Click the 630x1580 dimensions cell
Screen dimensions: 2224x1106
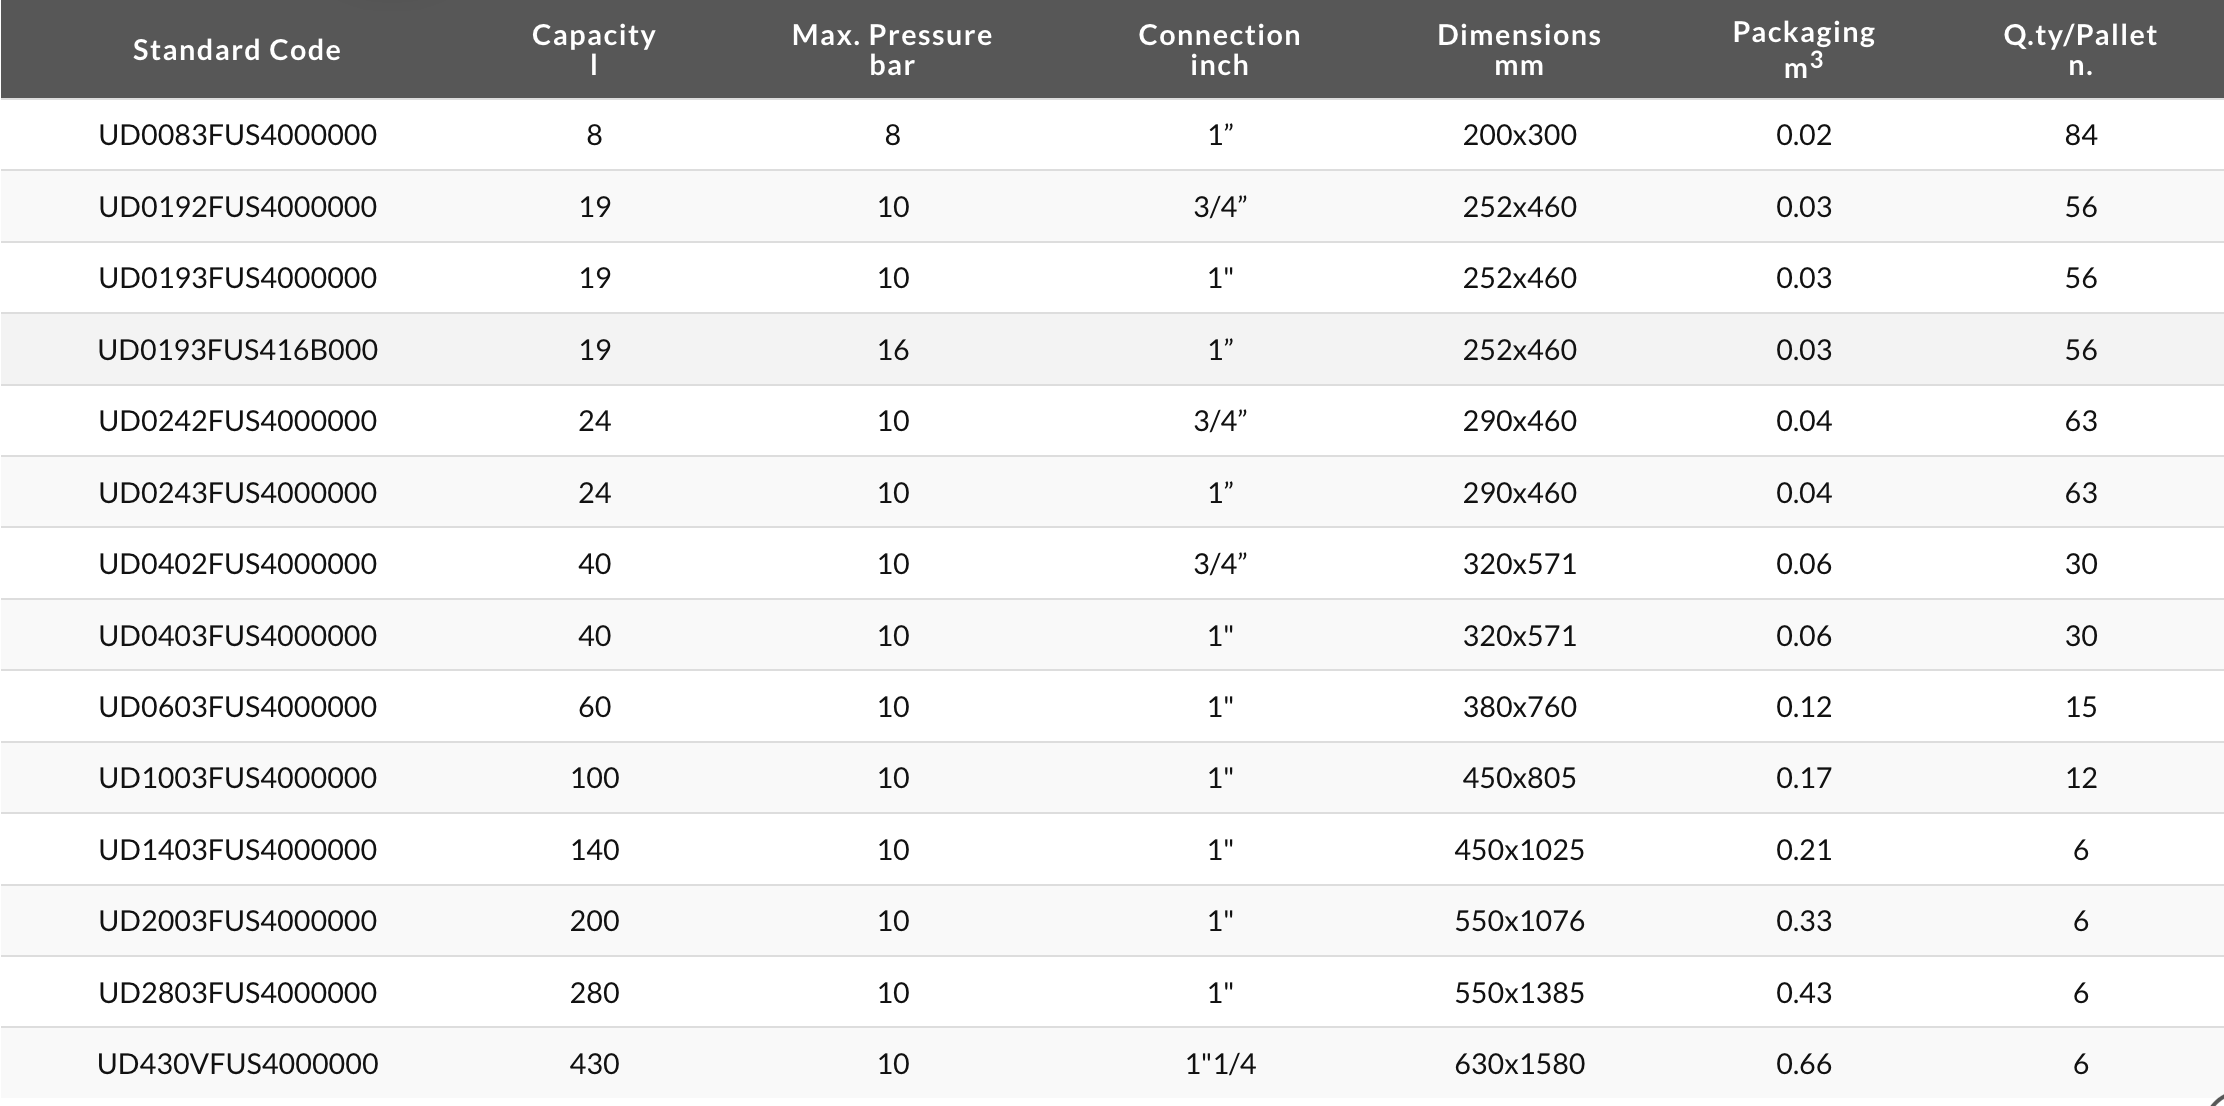(1519, 1064)
